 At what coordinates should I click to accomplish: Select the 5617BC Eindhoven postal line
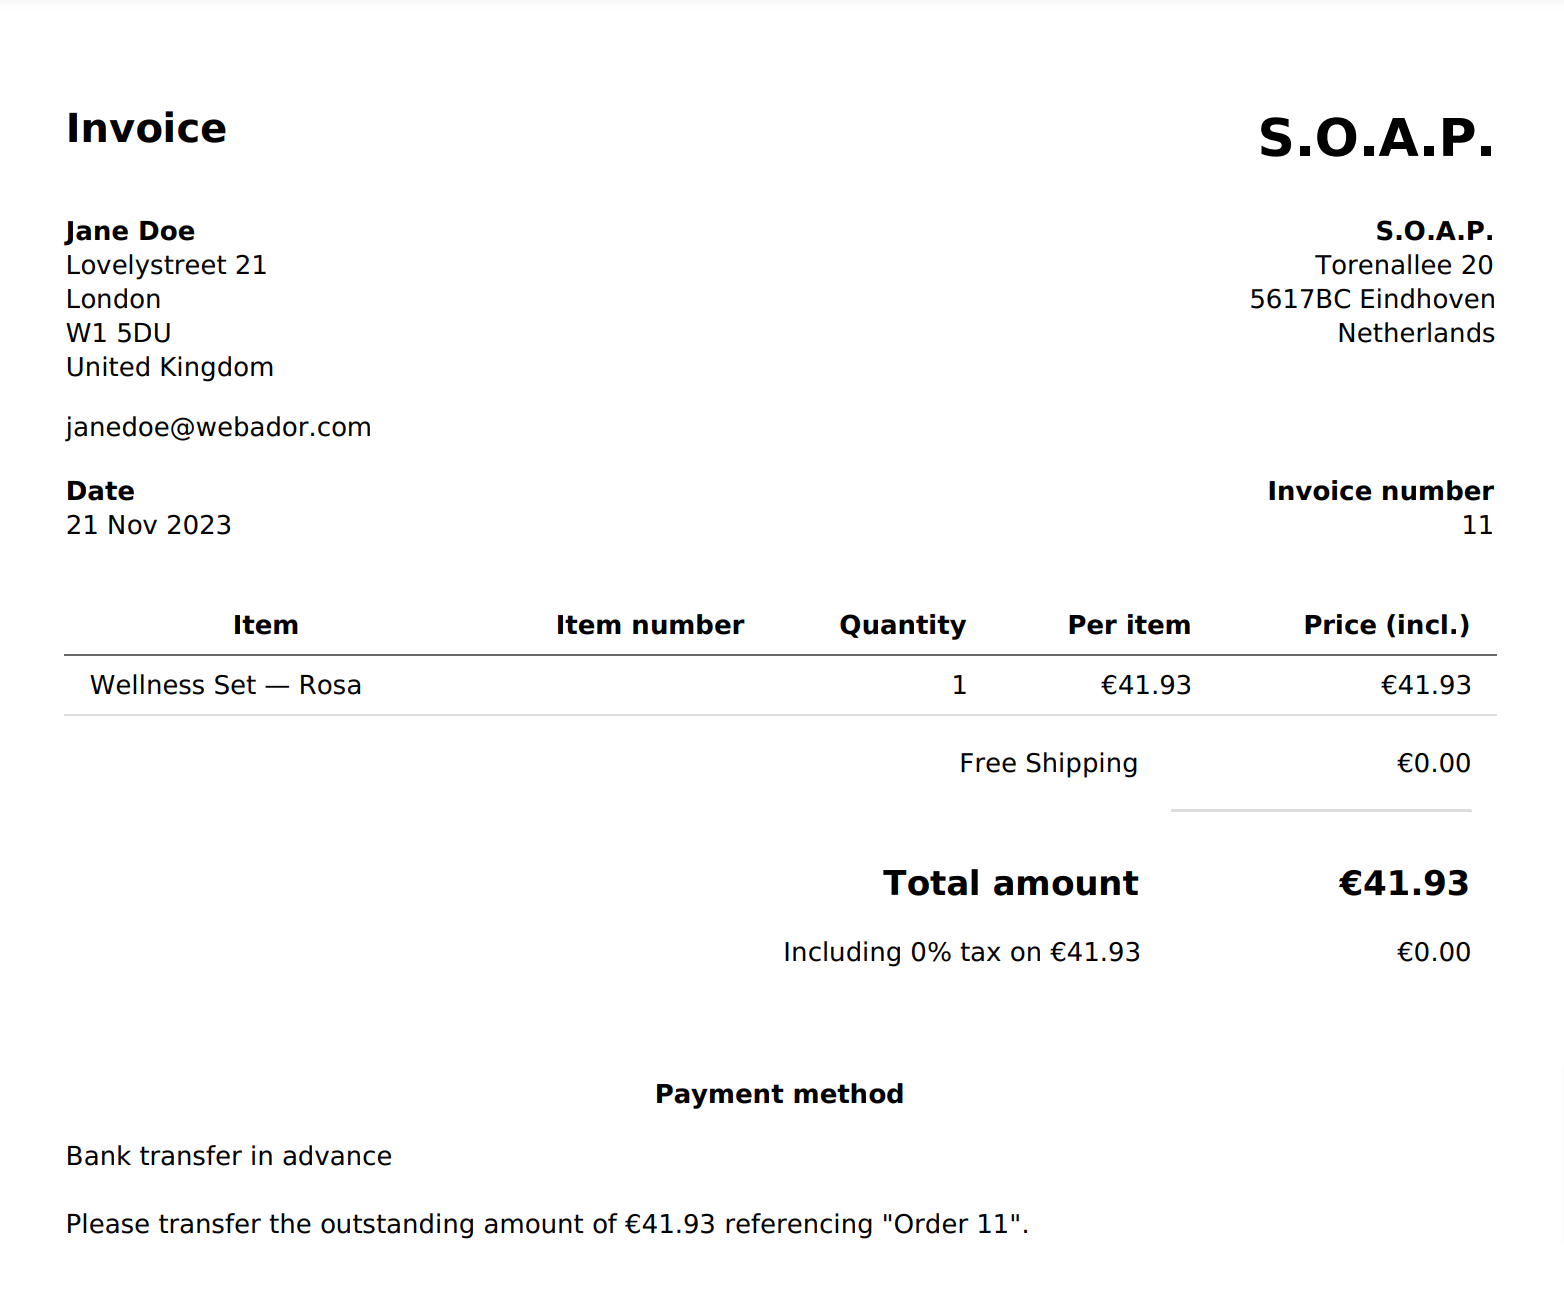1371,299
